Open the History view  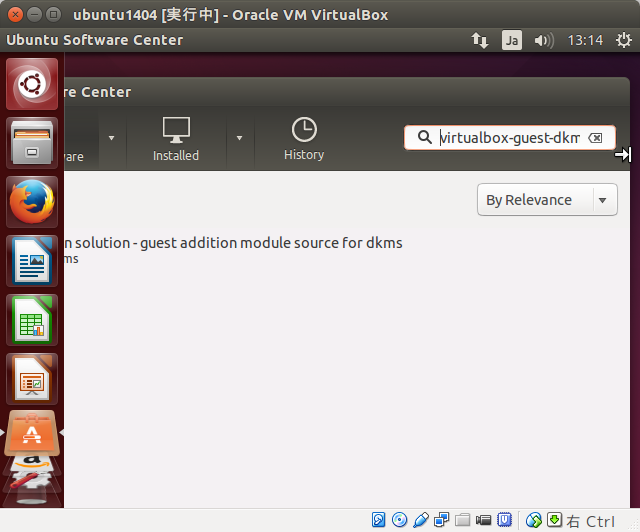[x=304, y=139]
